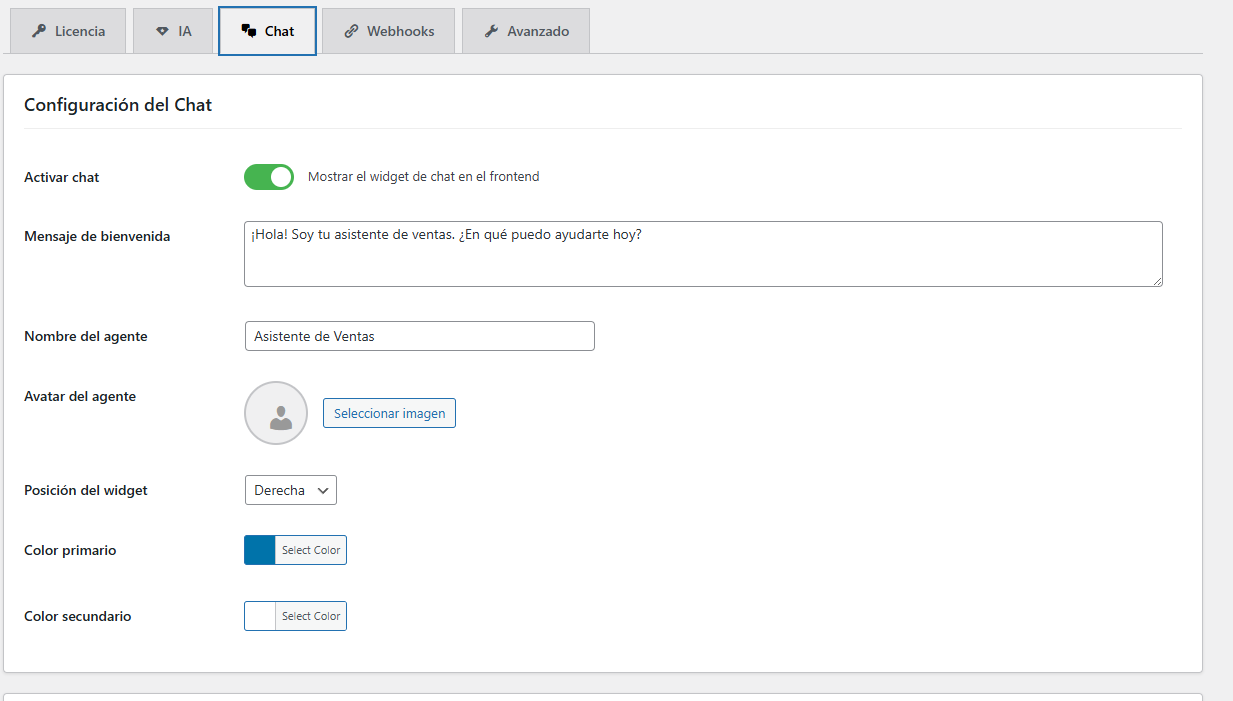1233x701 pixels.
Task: Click the diamond icon on IA tab
Action: (162, 31)
